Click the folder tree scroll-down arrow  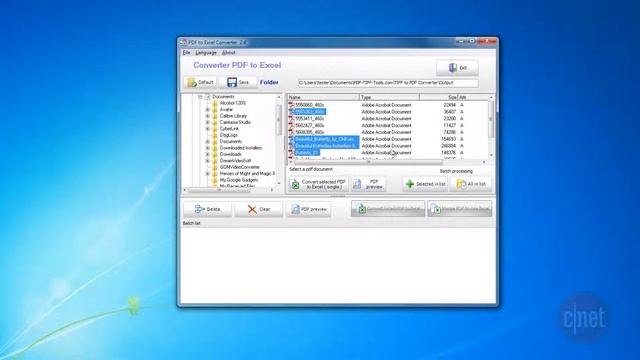point(279,184)
